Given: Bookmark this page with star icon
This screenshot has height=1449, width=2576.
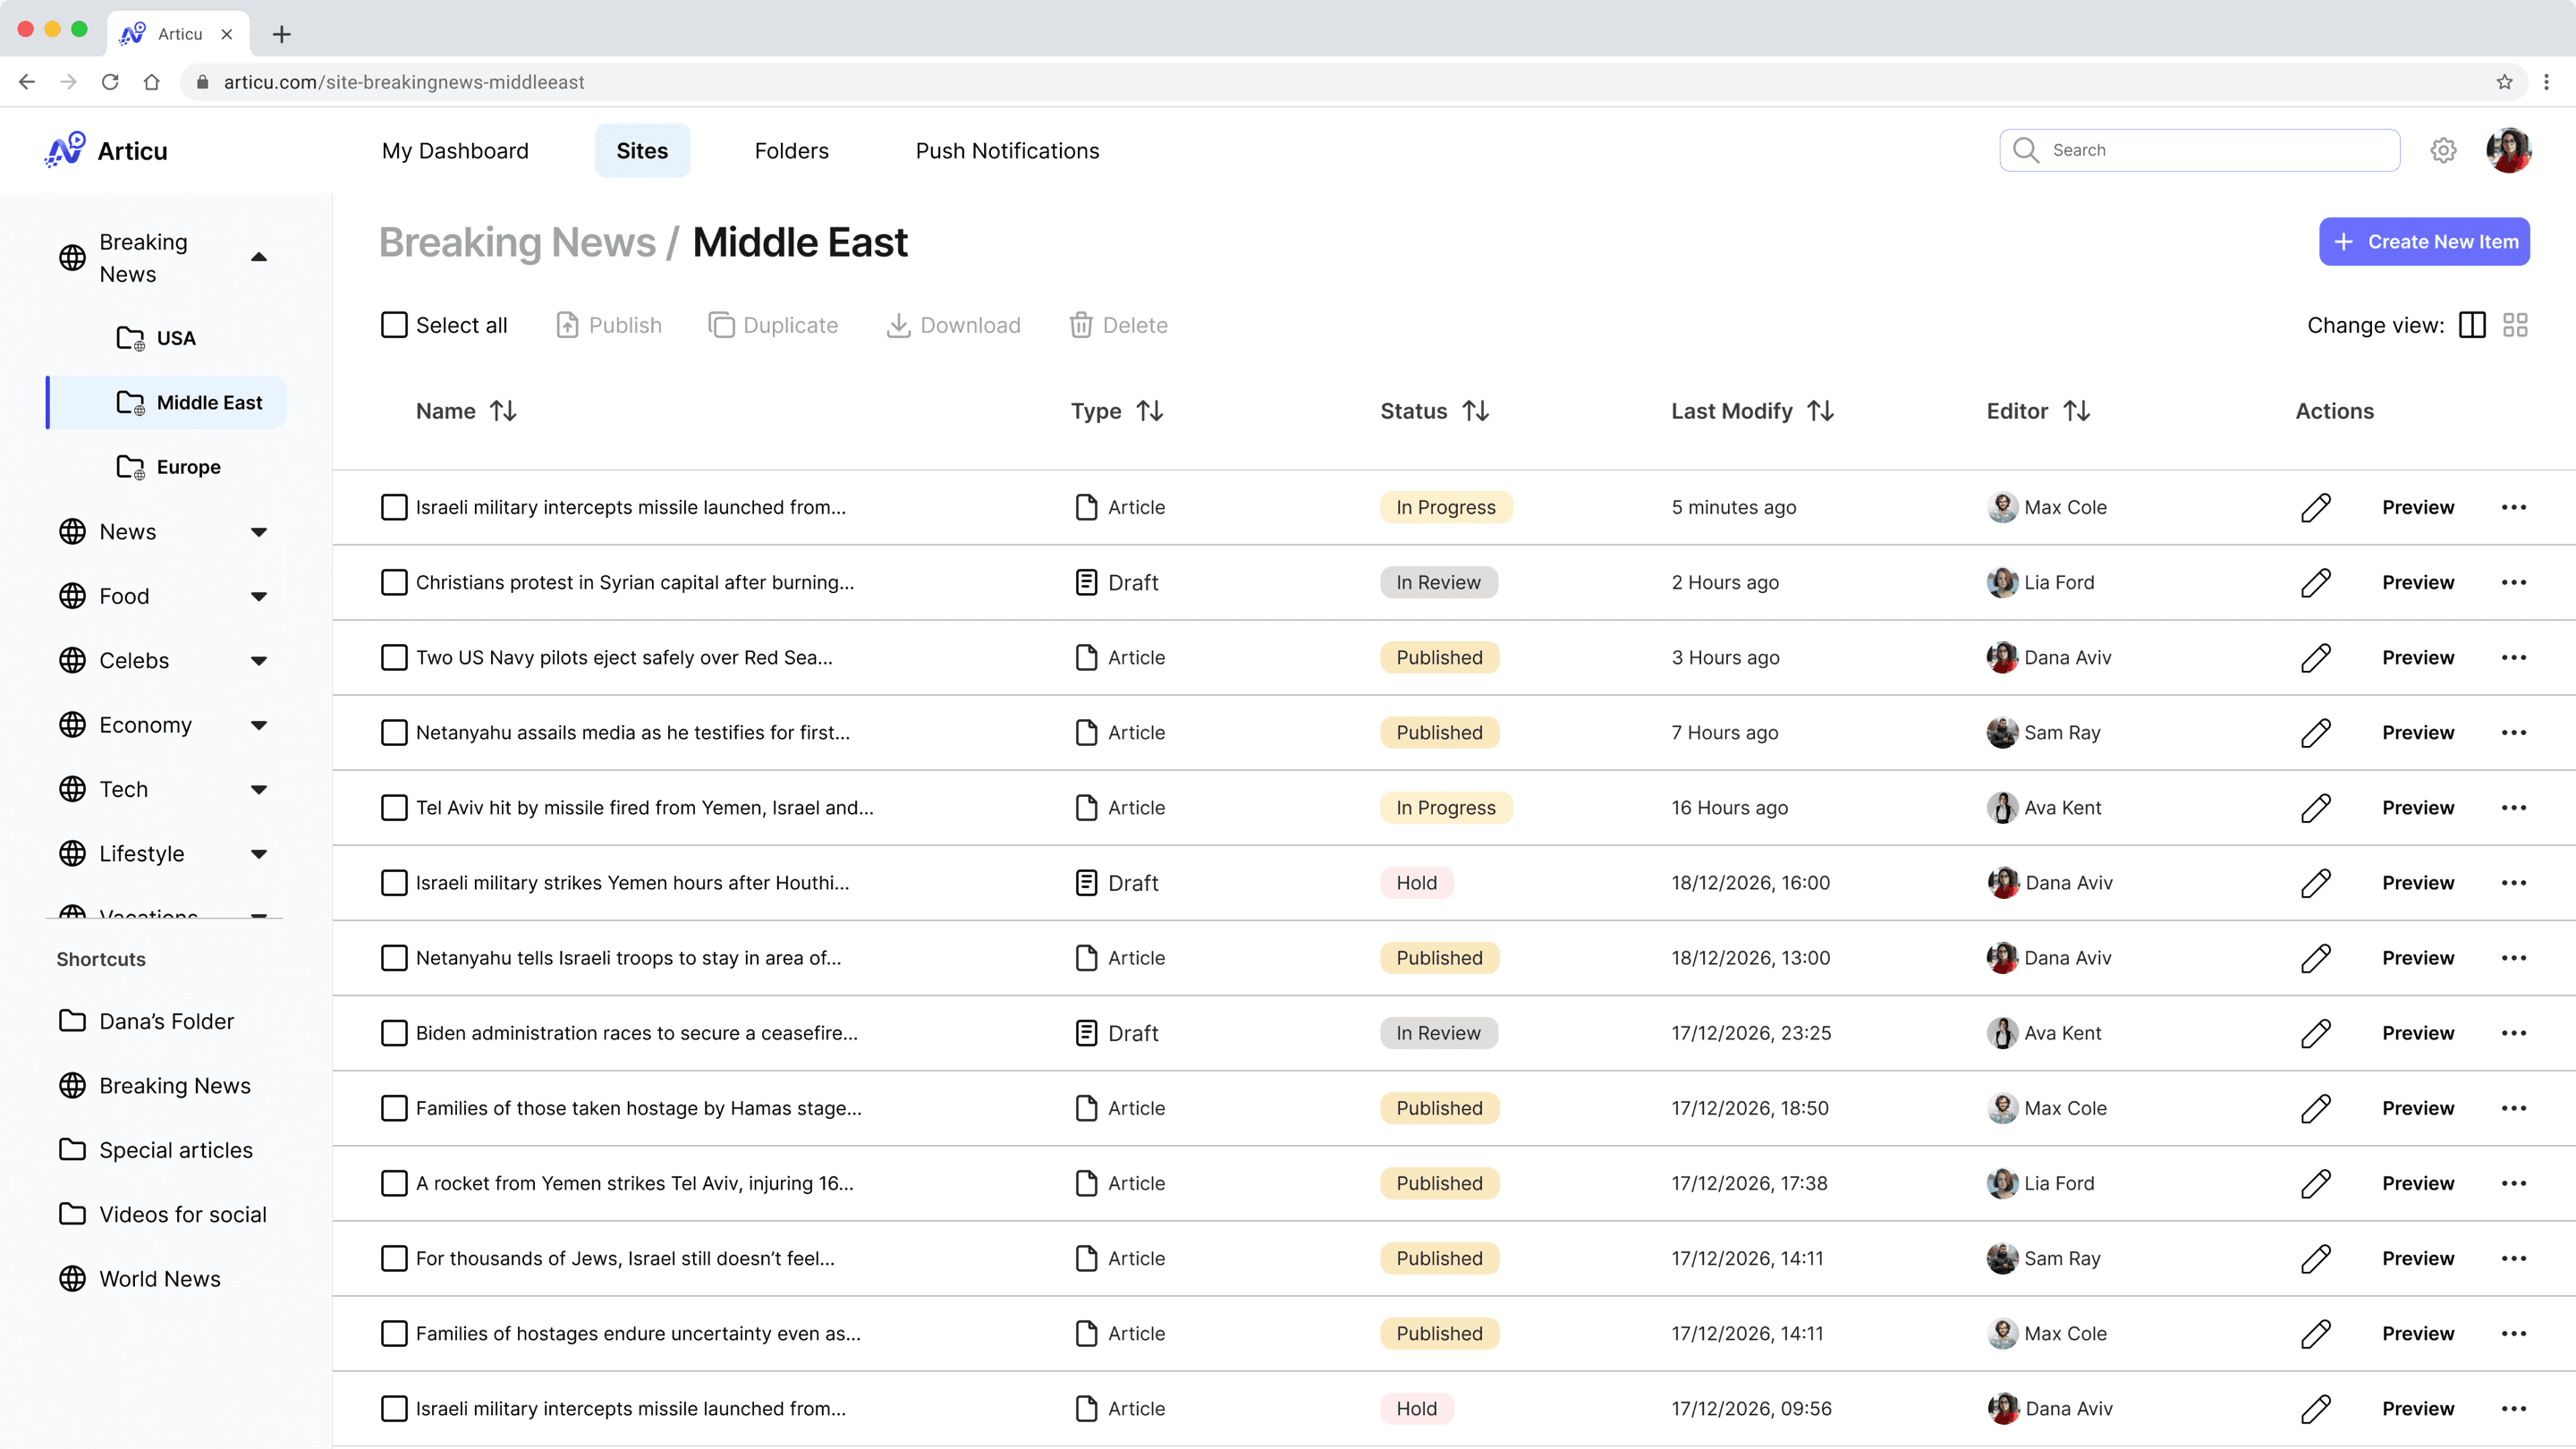Looking at the screenshot, I should (x=2504, y=82).
